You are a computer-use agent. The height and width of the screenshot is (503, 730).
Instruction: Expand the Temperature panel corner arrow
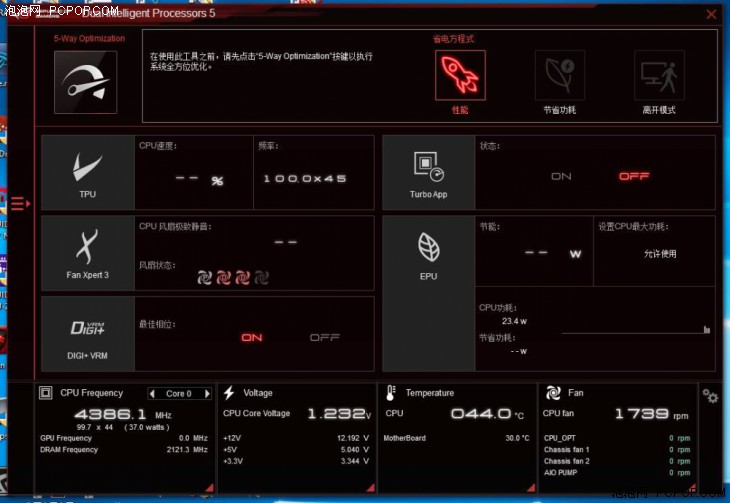(531, 488)
